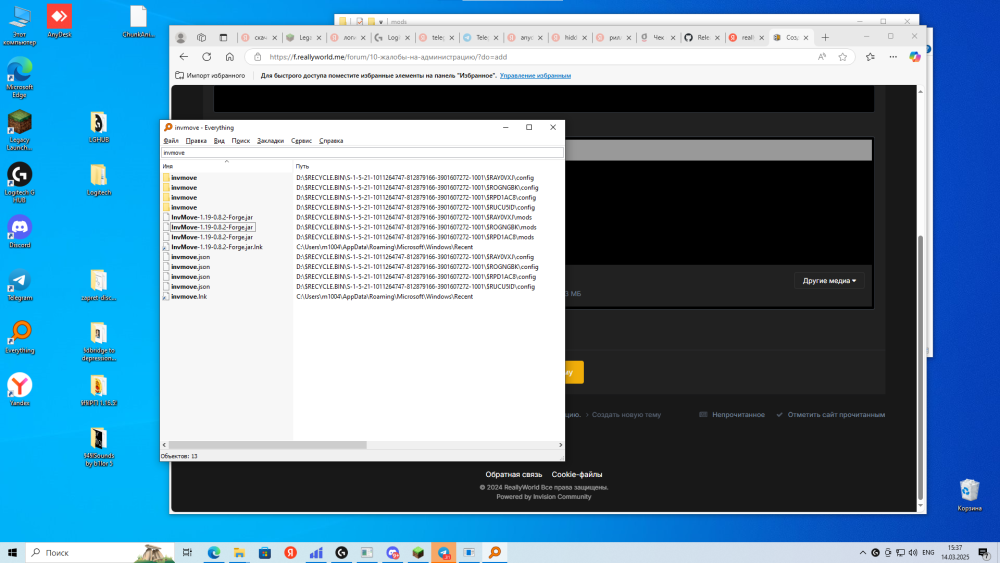This screenshot has height=563, width=1000.
Task: Open the Управление избранным link
Action: (535, 75)
